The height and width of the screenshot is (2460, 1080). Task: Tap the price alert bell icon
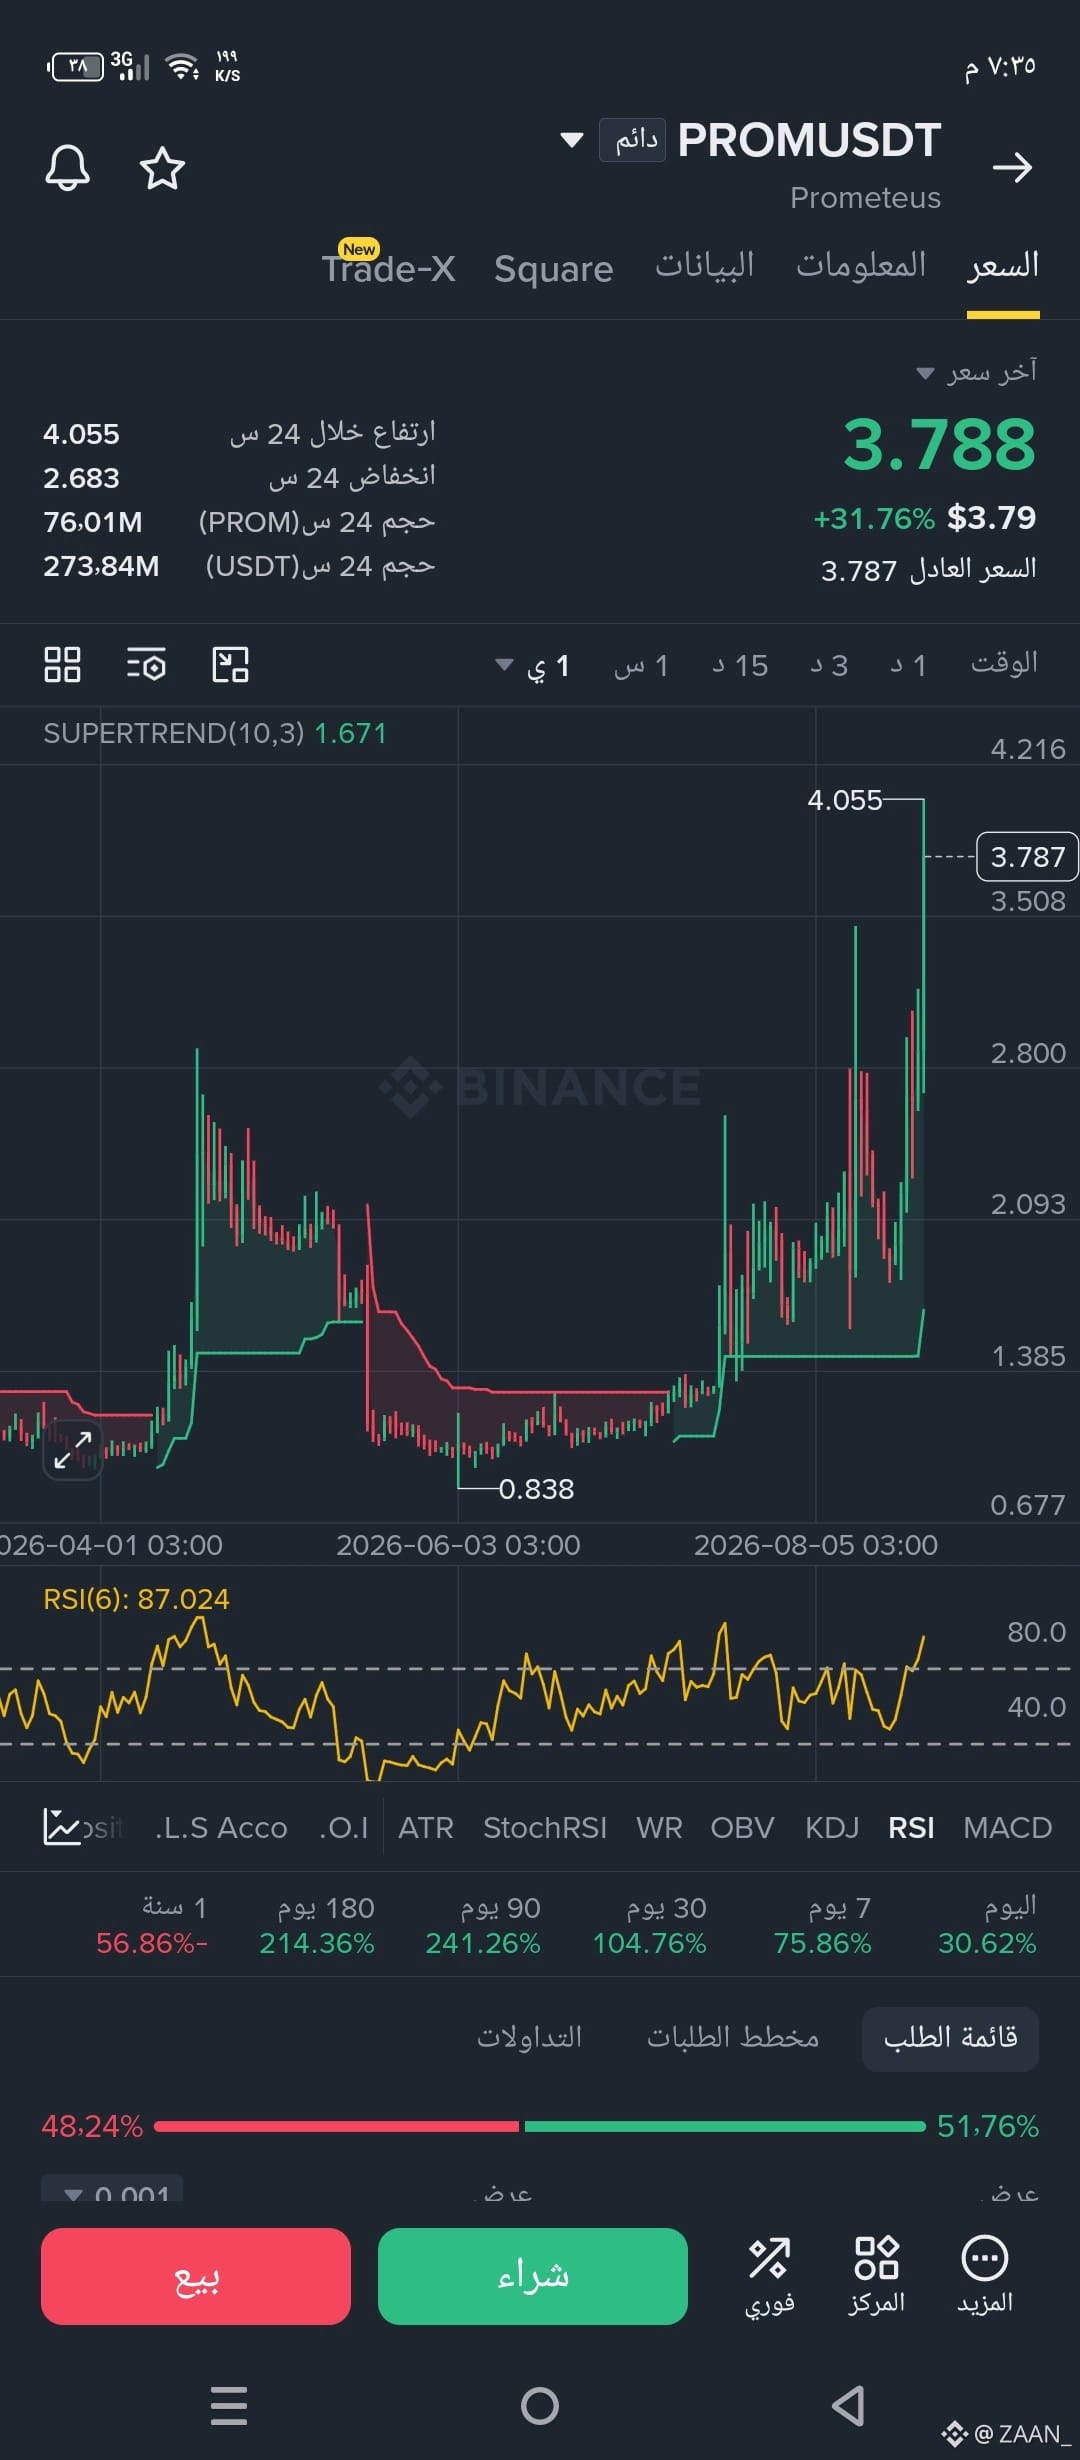pos(68,167)
